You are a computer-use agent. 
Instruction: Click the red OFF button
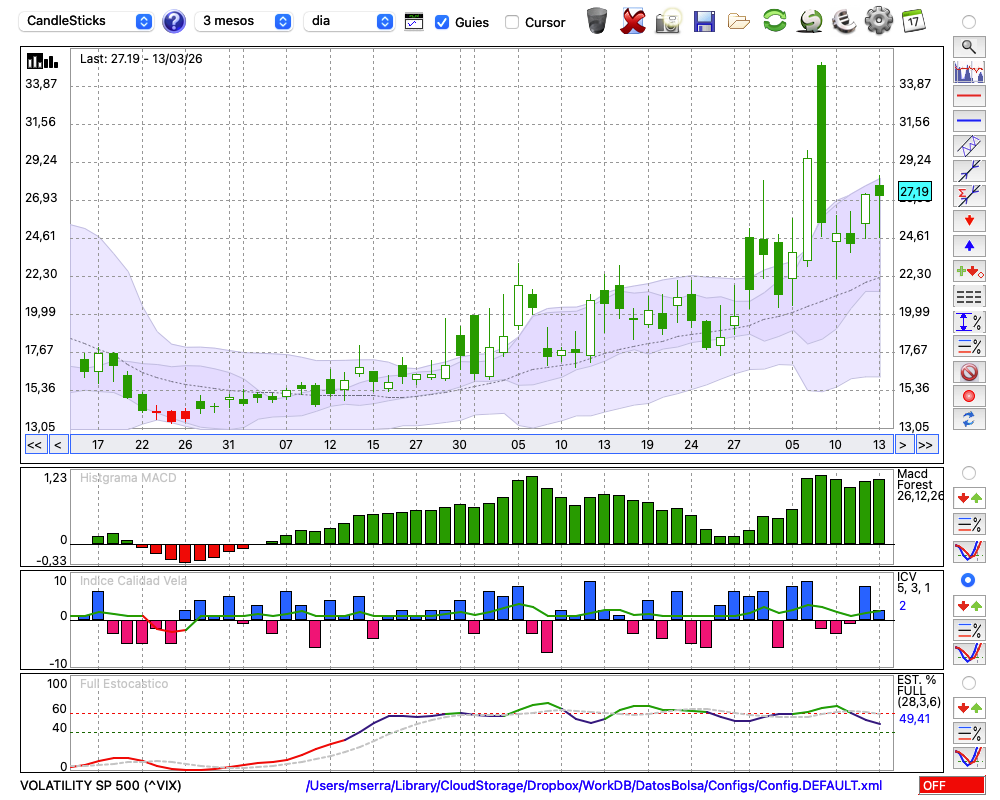950,786
